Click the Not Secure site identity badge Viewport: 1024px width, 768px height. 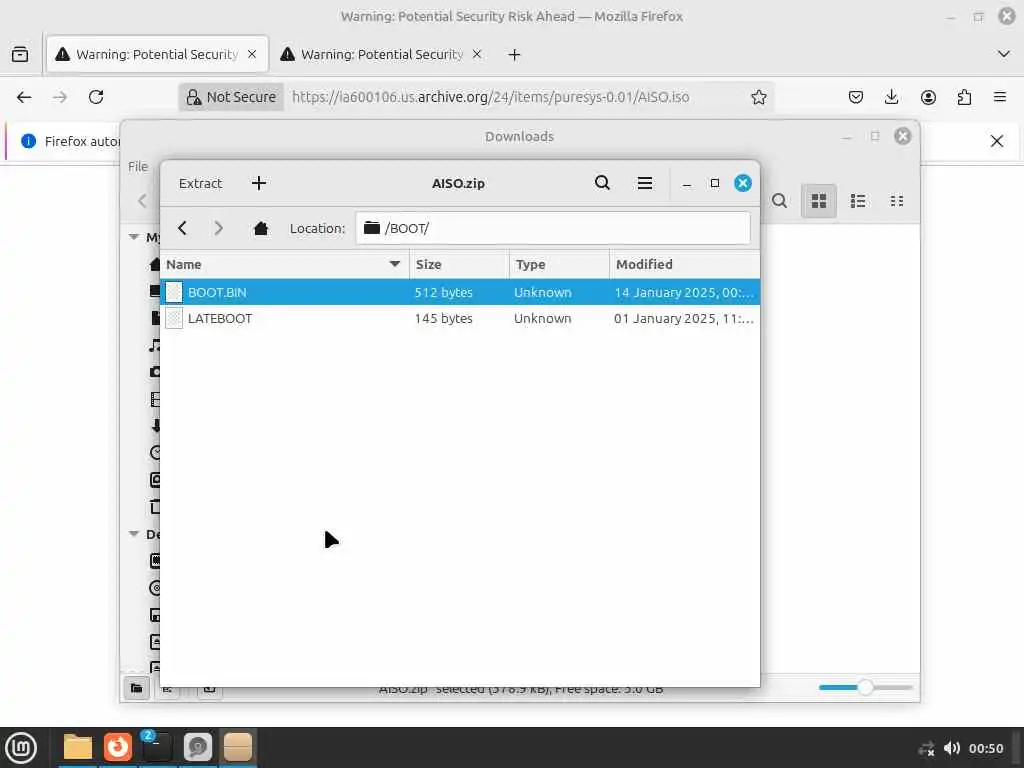(231, 97)
